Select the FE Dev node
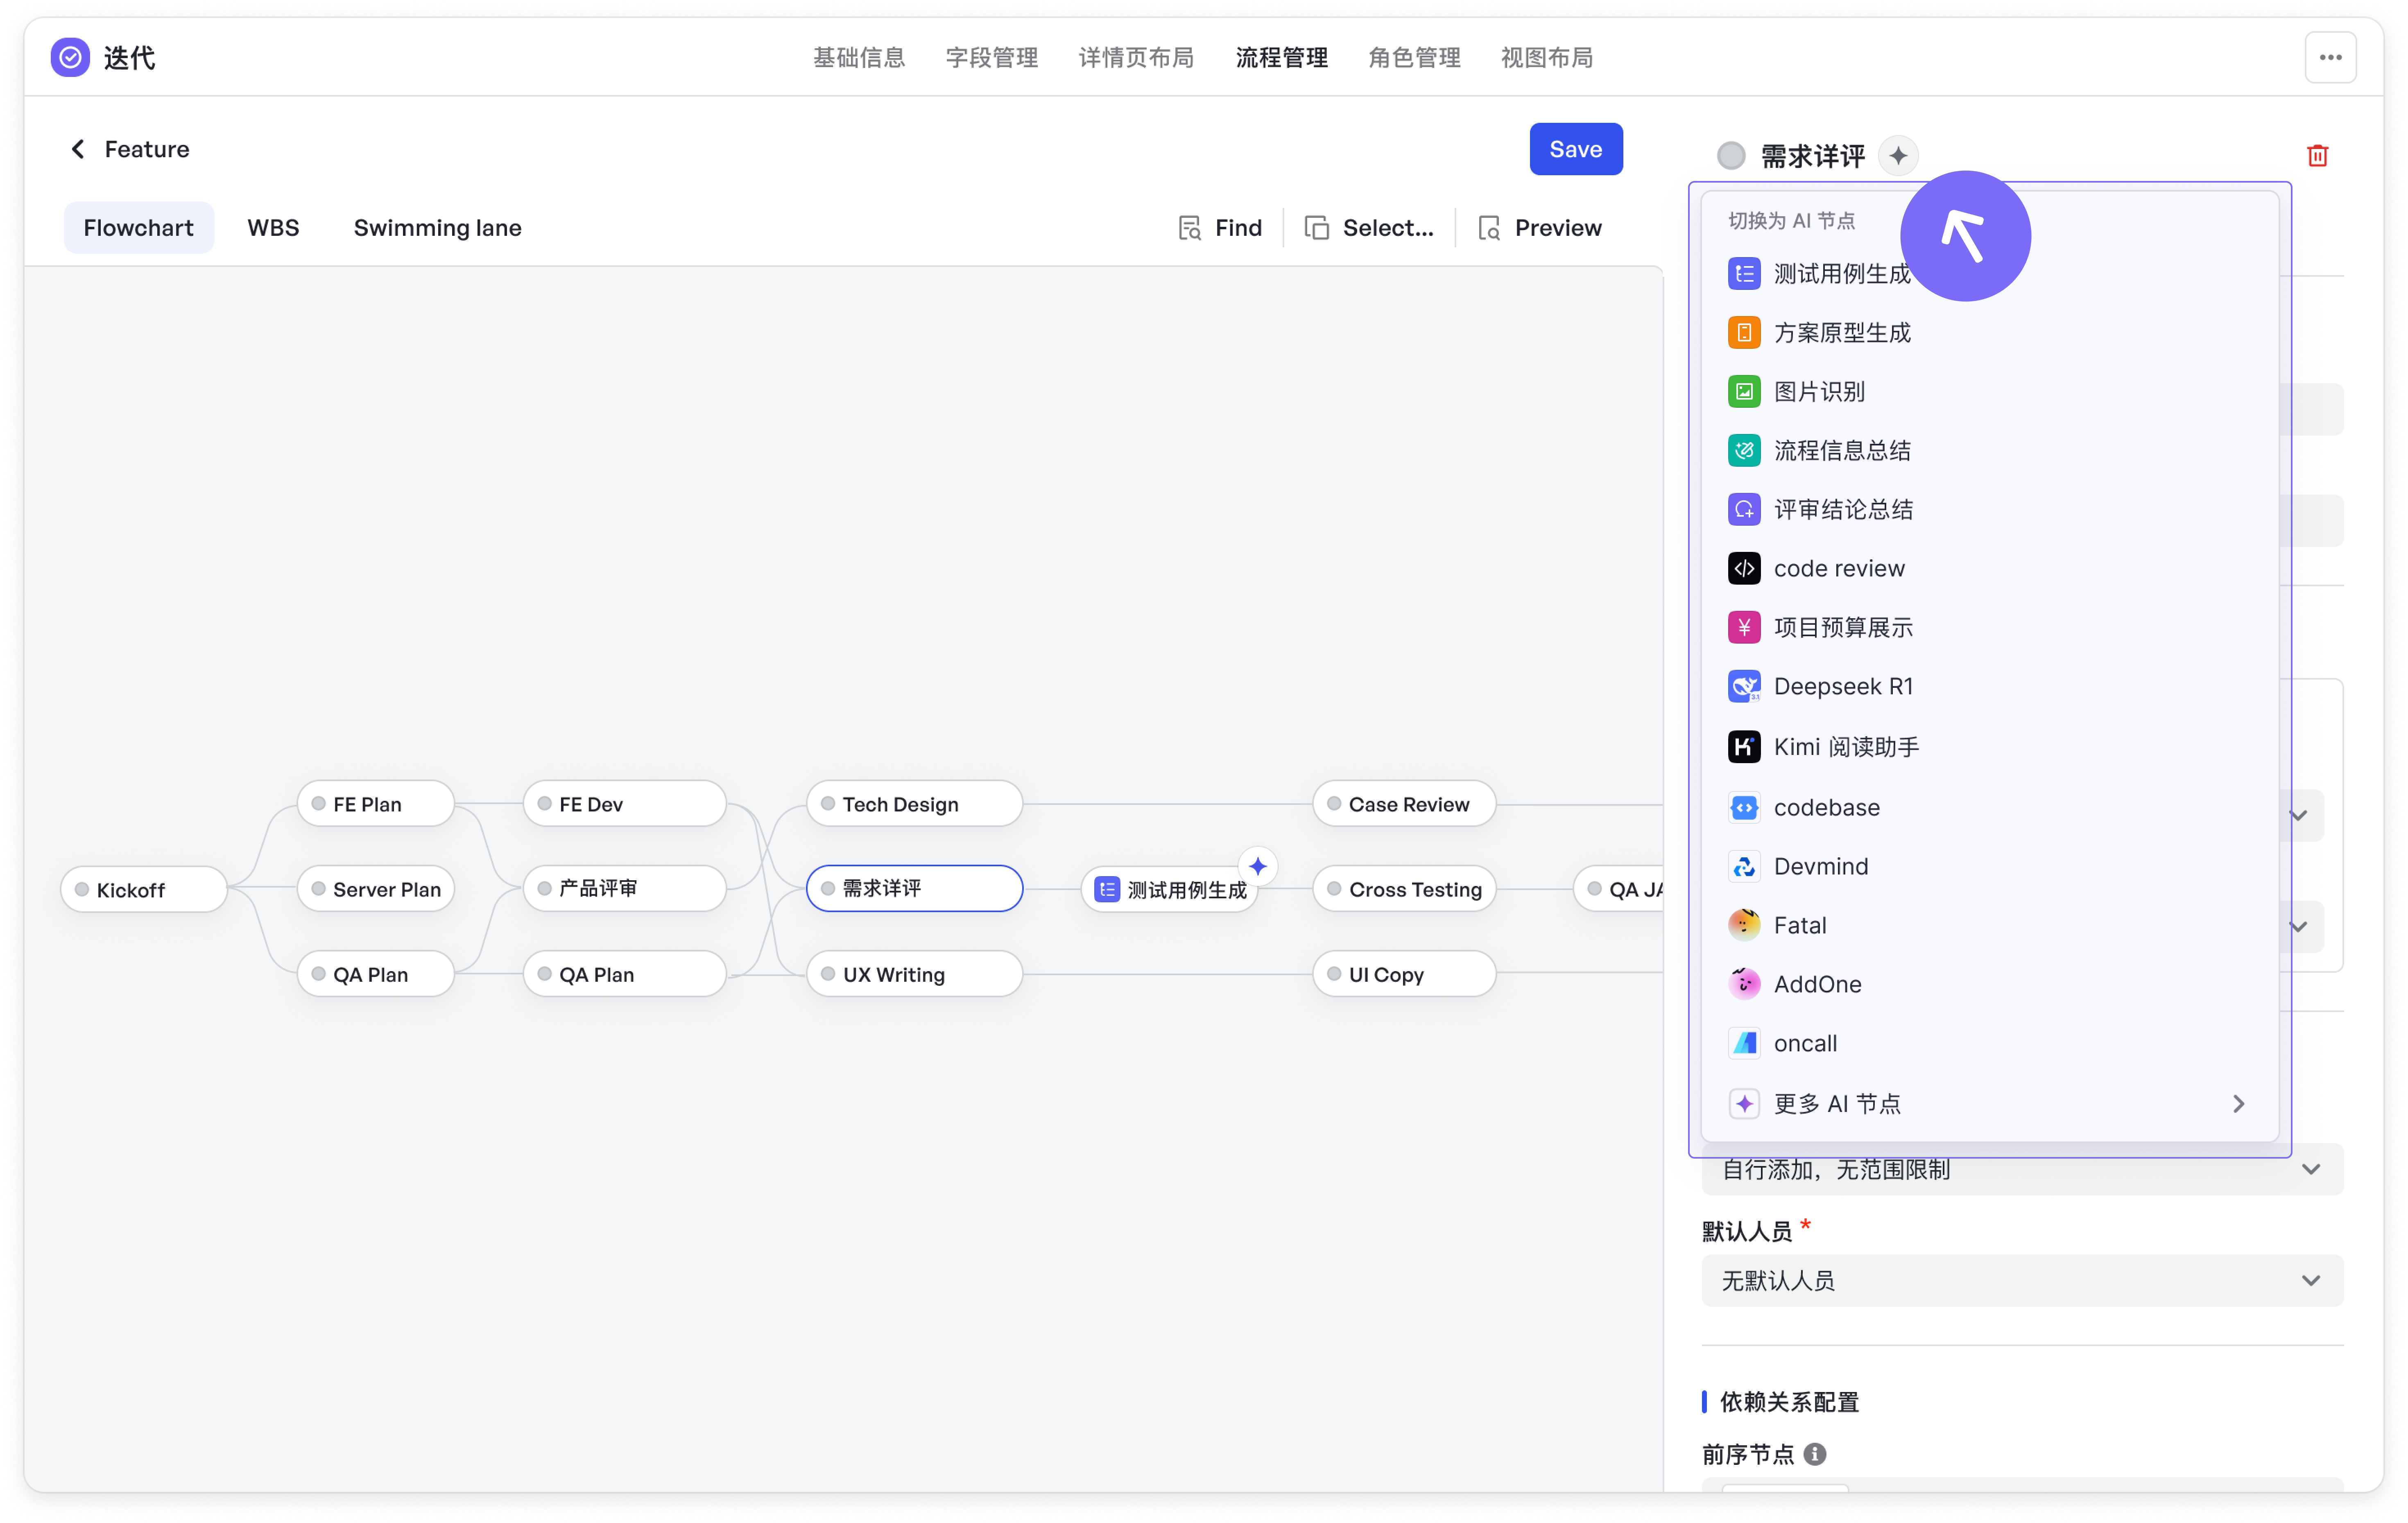The height and width of the screenshot is (1523, 2408). pyautogui.click(x=624, y=804)
